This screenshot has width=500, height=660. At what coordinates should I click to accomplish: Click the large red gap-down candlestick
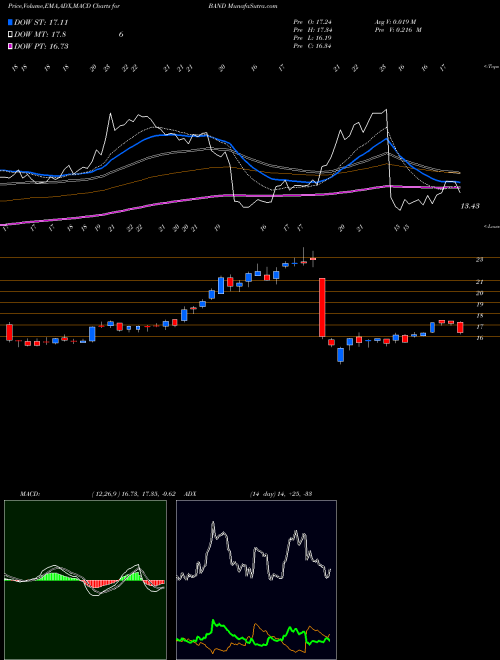[x=322, y=307]
